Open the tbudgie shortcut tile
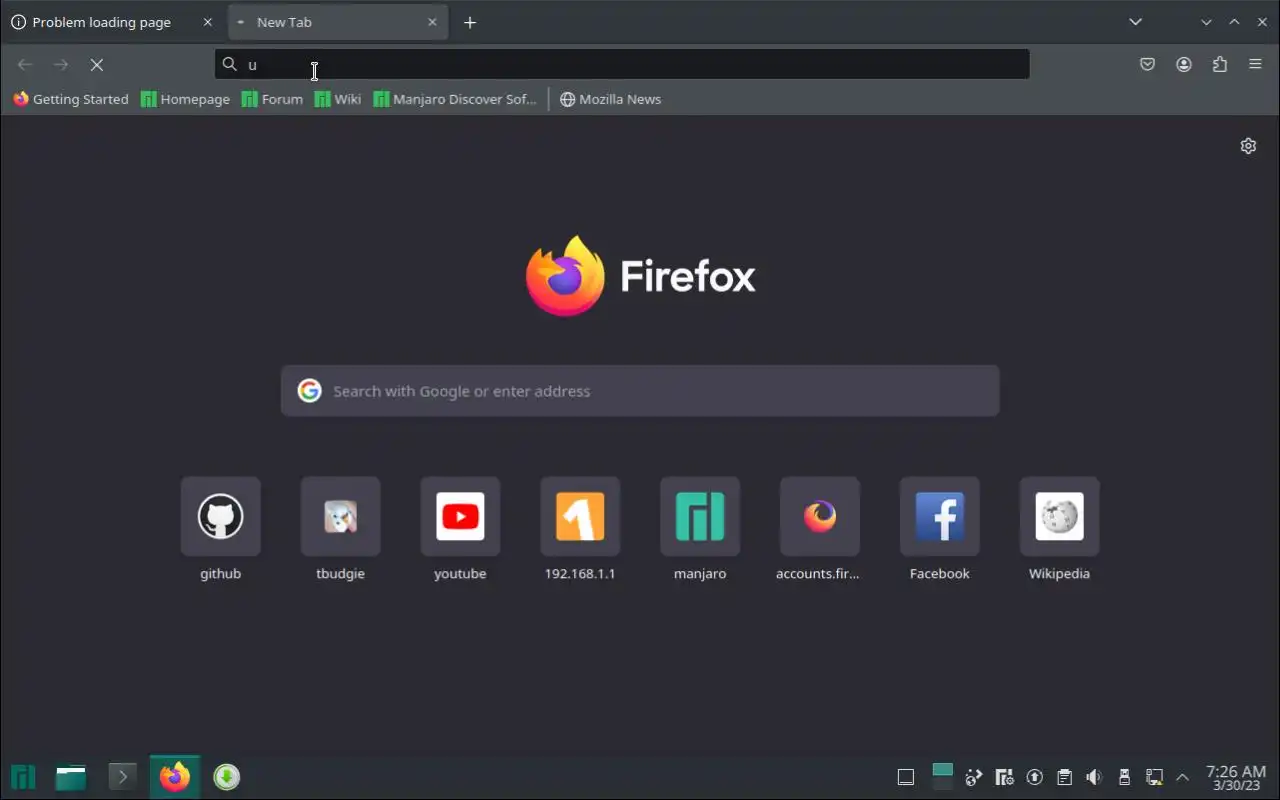Screen dimensions: 1280x800 pyautogui.click(x=340, y=530)
